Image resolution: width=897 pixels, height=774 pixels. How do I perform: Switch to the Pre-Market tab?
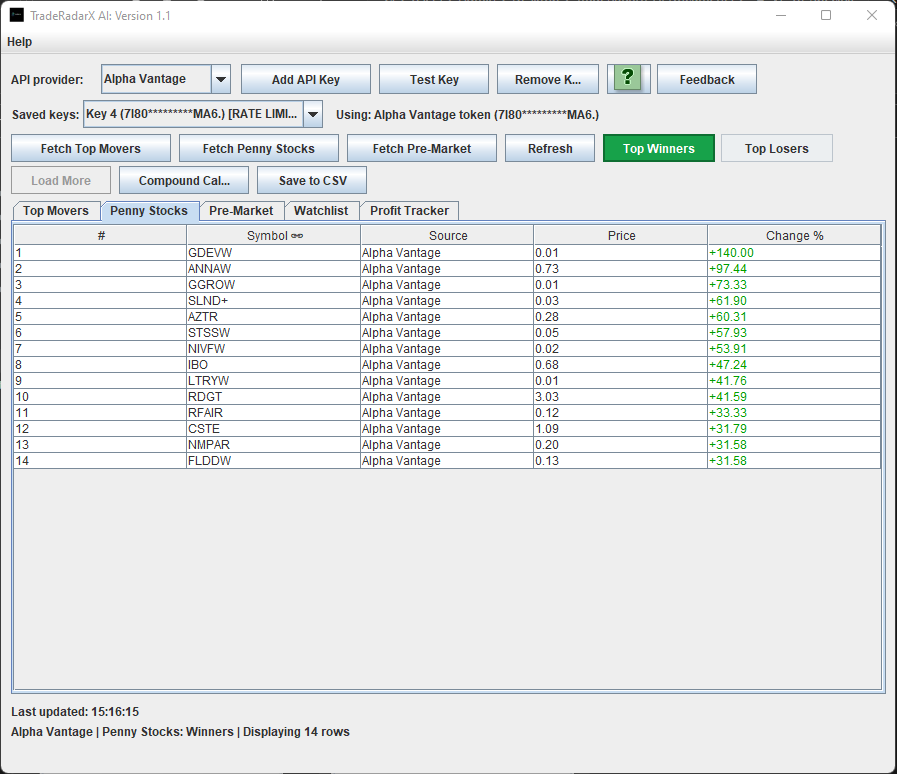[241, 211]
